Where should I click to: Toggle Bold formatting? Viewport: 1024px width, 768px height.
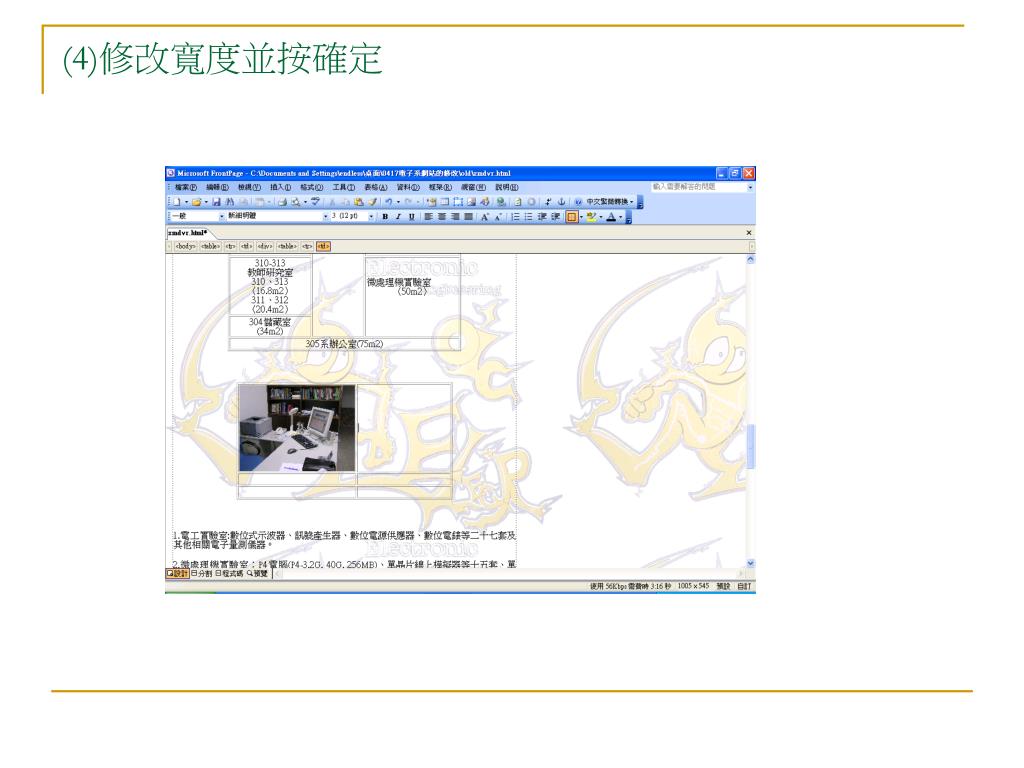[385, 216]
